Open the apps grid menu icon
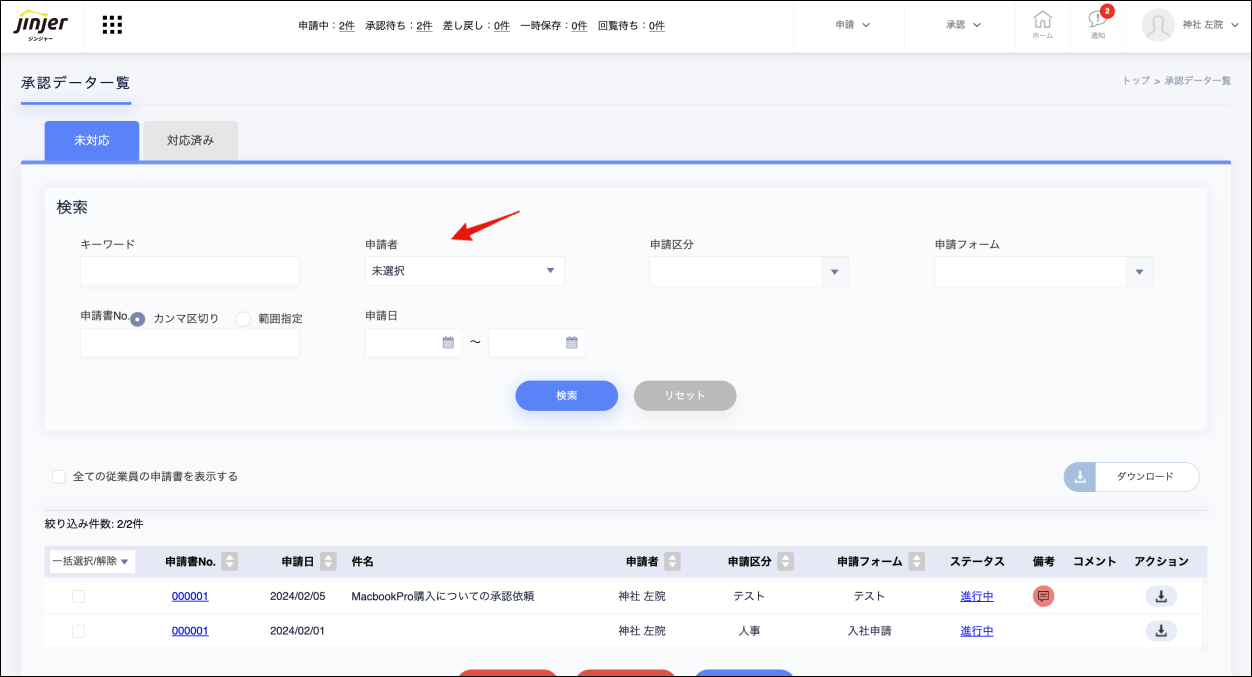Image resolution: width=1252 pixels, height=677 pixels. point(113,25)
